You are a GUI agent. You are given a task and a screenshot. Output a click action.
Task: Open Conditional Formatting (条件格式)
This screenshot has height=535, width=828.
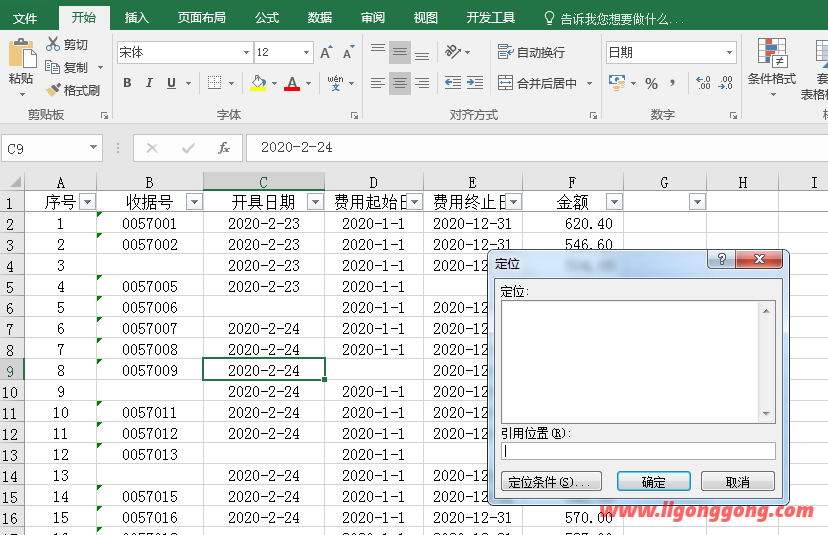(771, 62)
